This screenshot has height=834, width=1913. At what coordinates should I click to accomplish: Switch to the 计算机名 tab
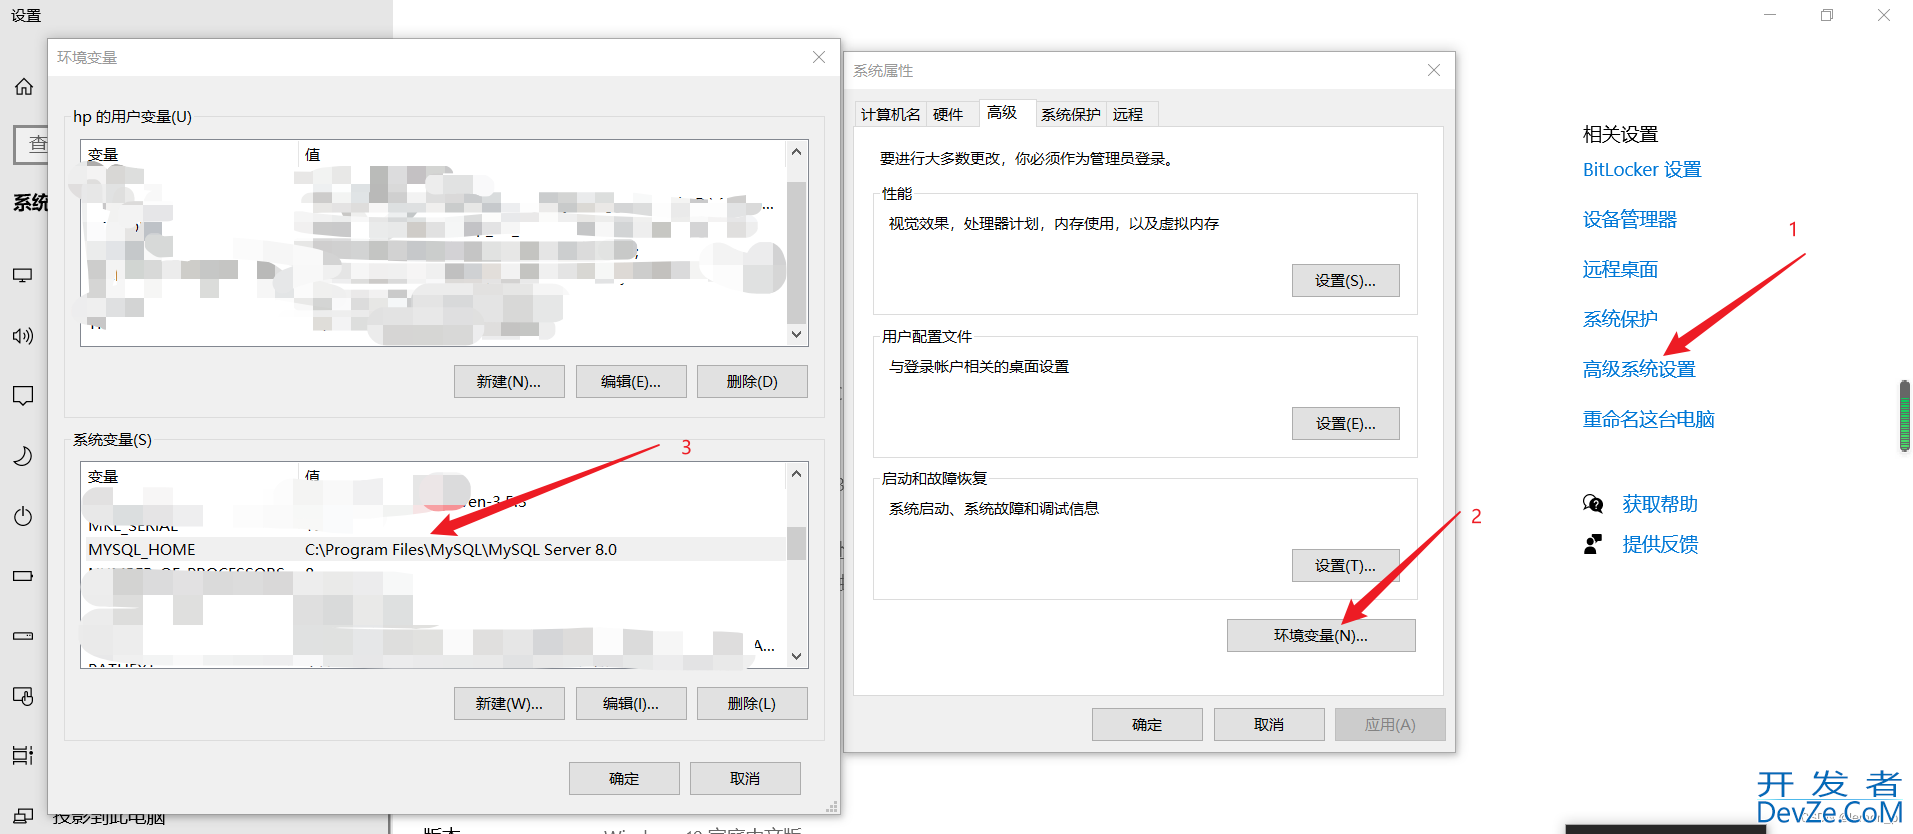pos(890,115)
